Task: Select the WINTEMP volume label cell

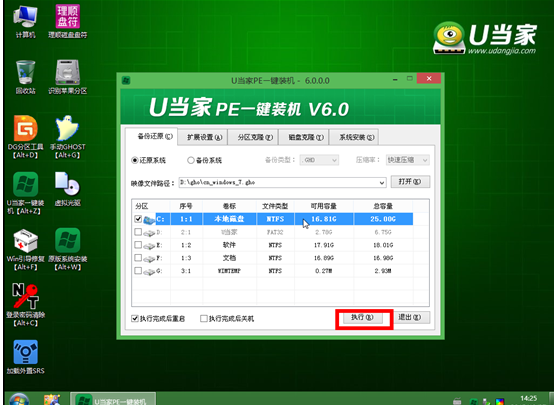Action: point(229,271)
